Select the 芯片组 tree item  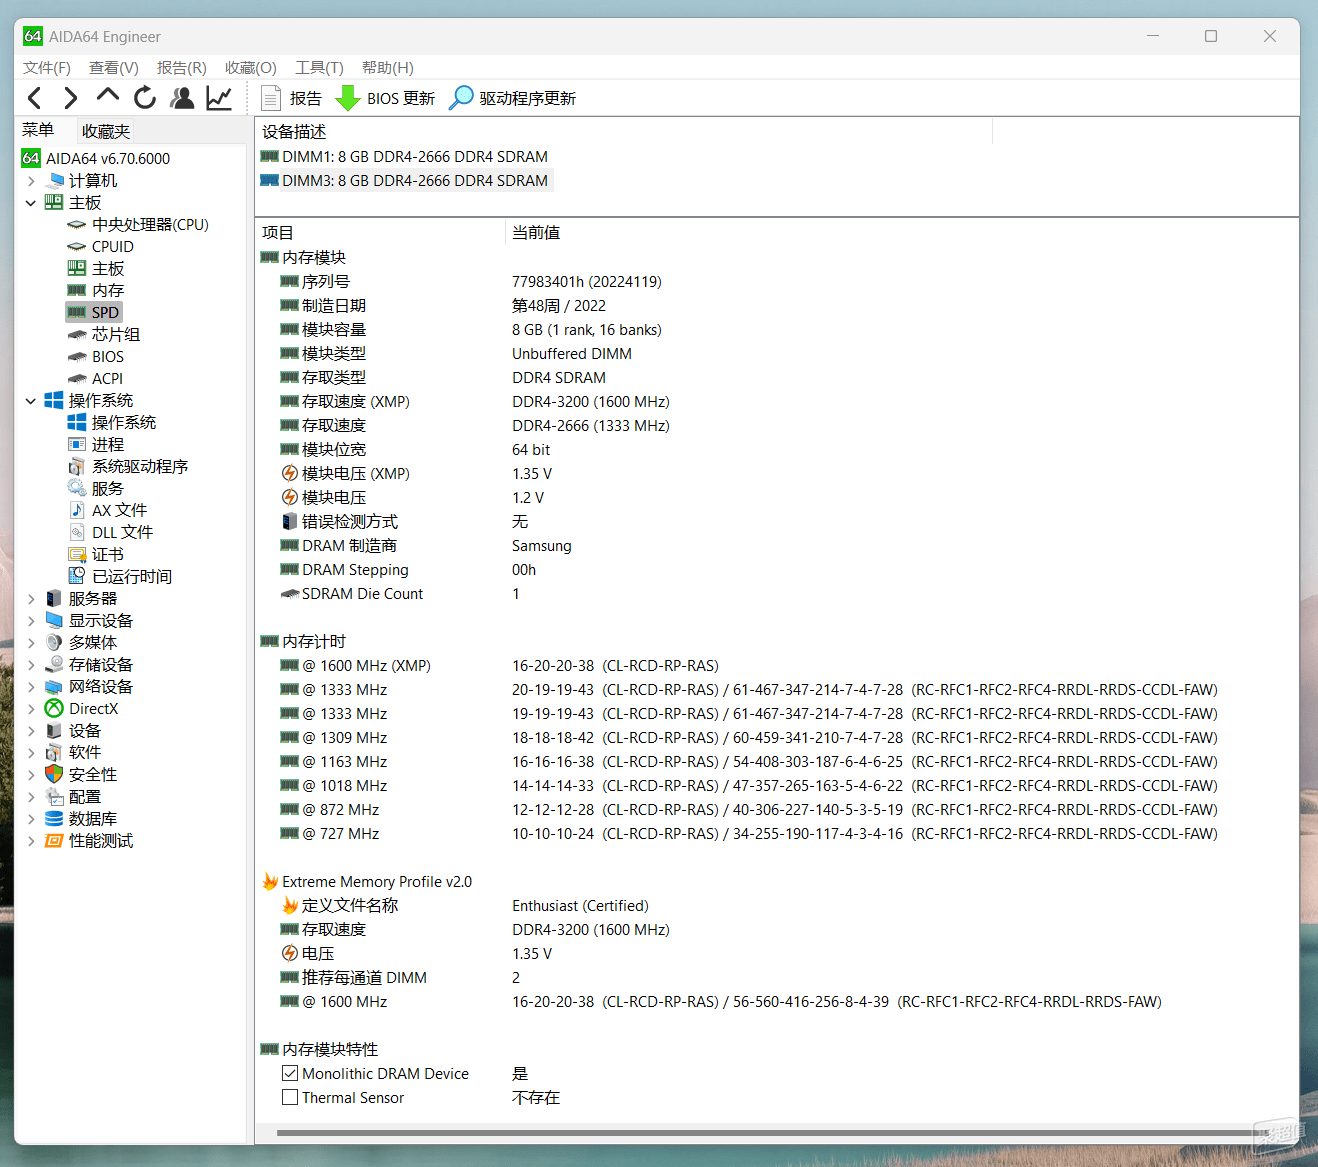pos(104,335)
